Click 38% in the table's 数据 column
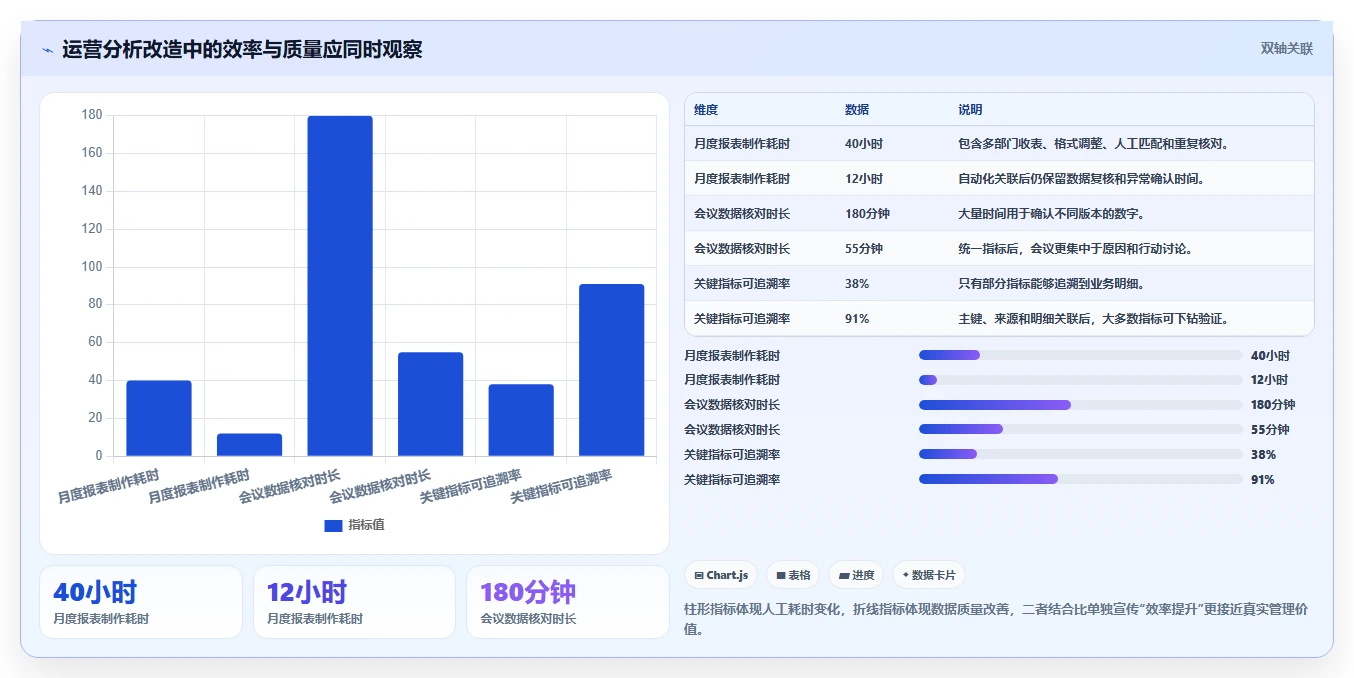This screenshot has height=678, width=1354. (857, 284)
